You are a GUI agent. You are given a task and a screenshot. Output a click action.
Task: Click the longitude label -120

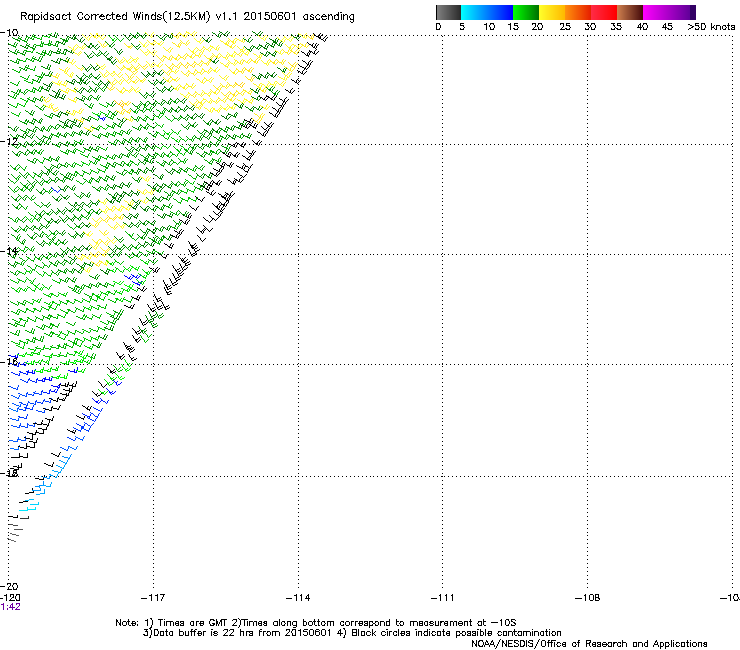point(10,598)
